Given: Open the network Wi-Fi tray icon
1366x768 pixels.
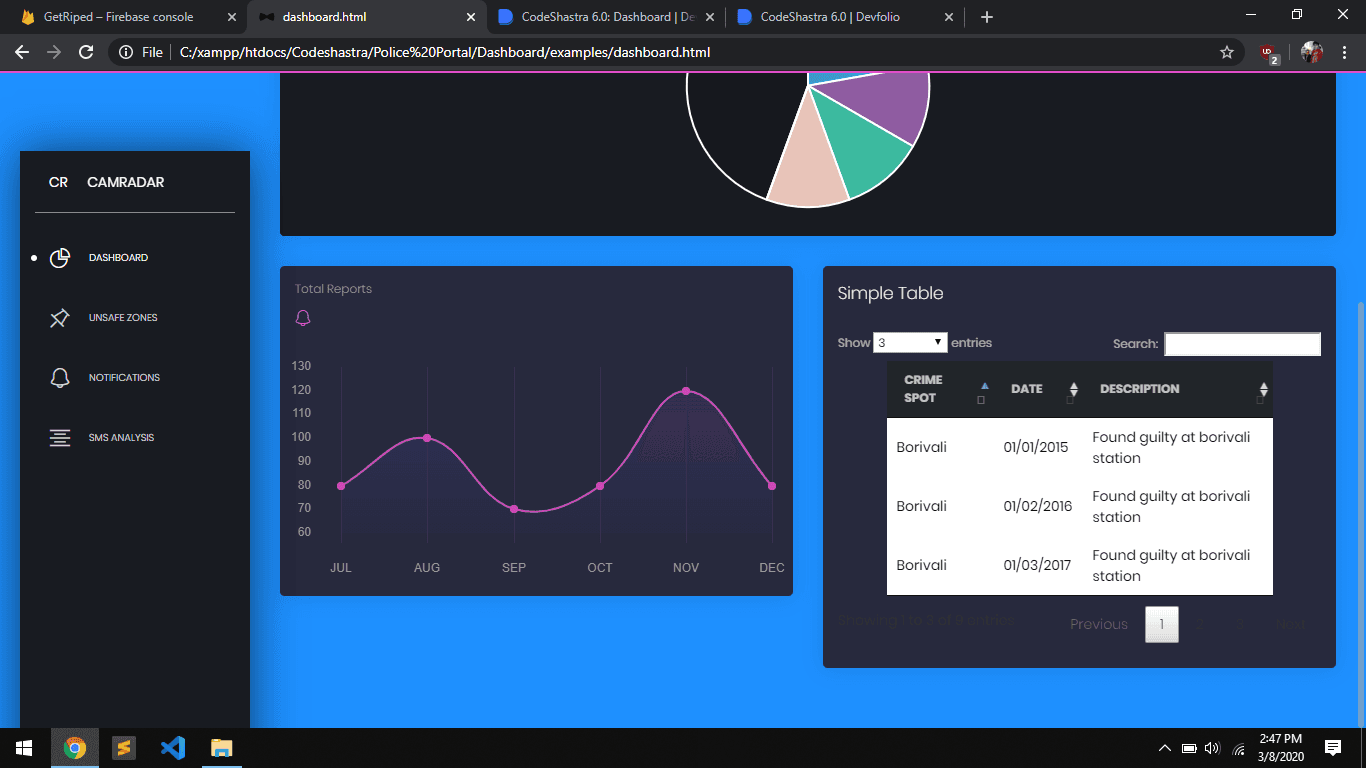Looking at the screenshot, I should [x=1239, y=748].
